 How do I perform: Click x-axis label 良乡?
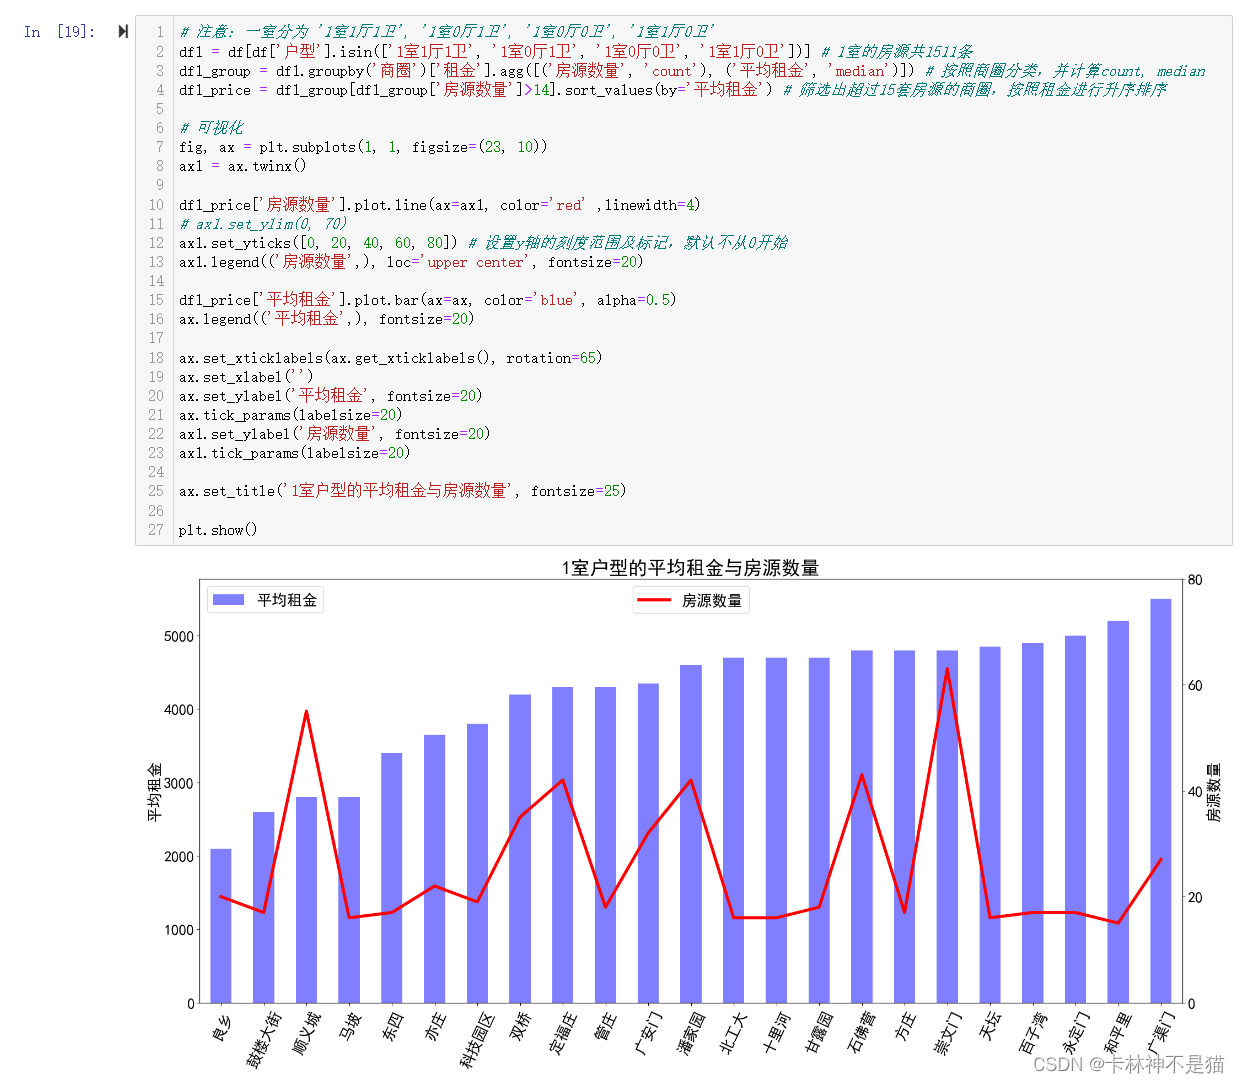(x=222, y=1028)
